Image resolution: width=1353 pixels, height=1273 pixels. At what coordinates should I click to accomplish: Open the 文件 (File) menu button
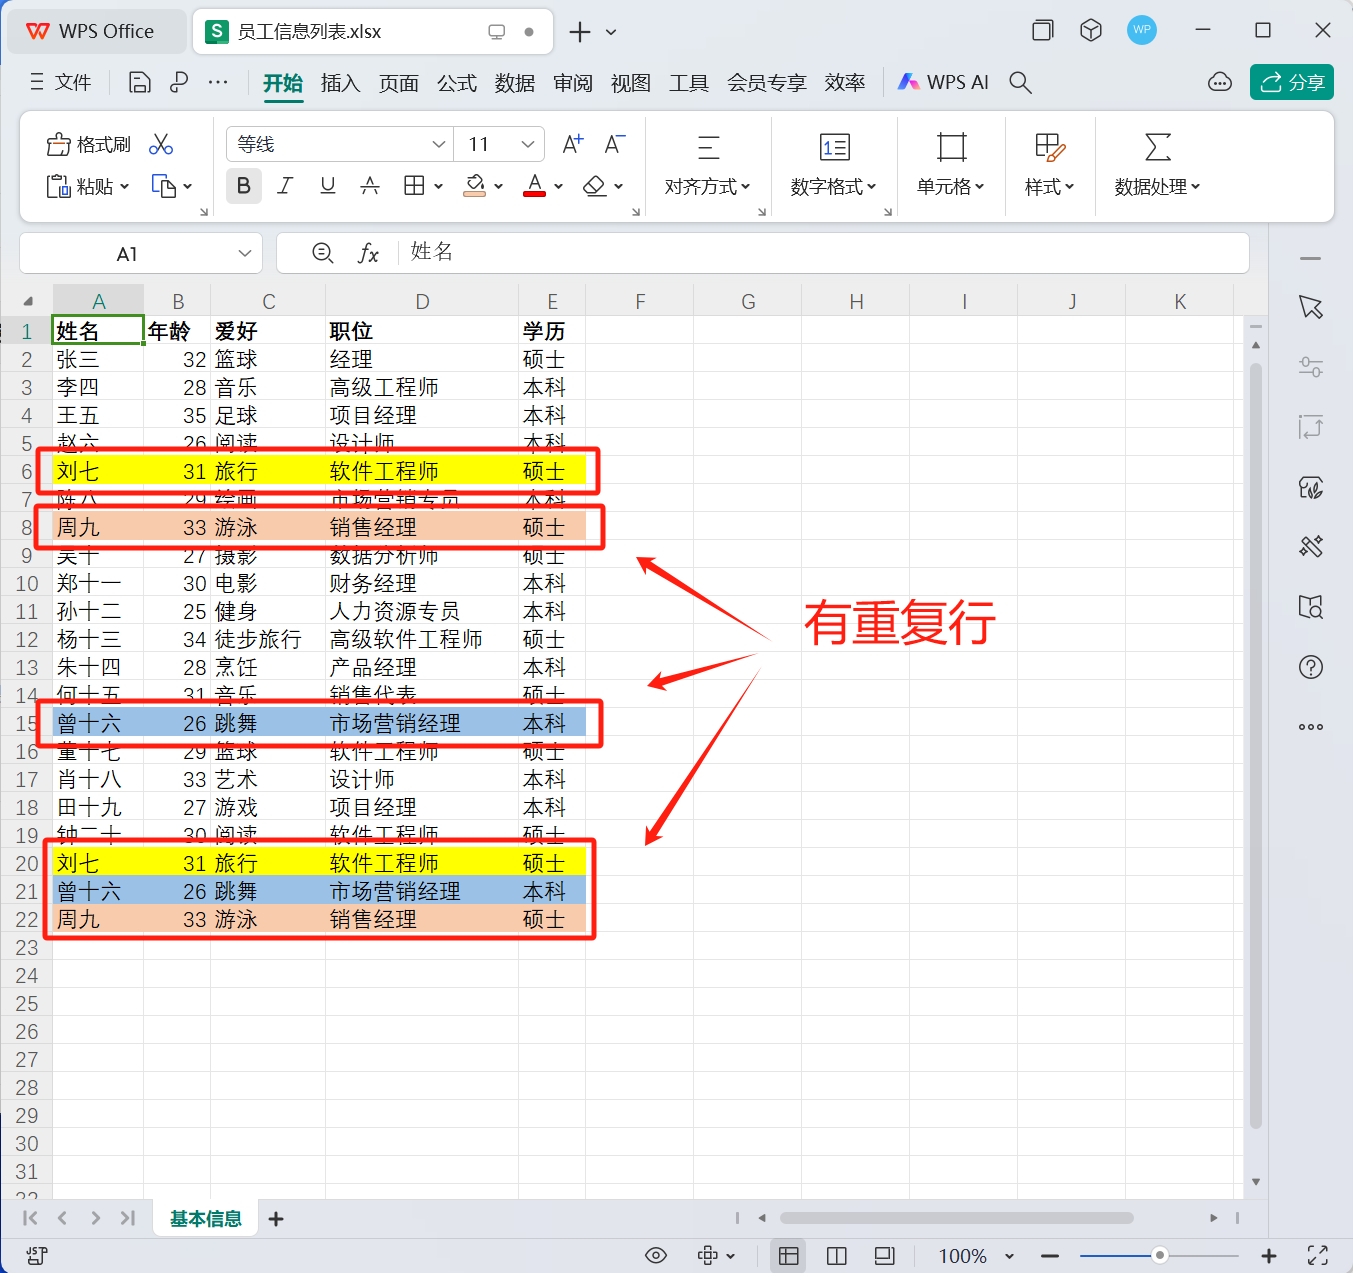[x=61, y=83]
